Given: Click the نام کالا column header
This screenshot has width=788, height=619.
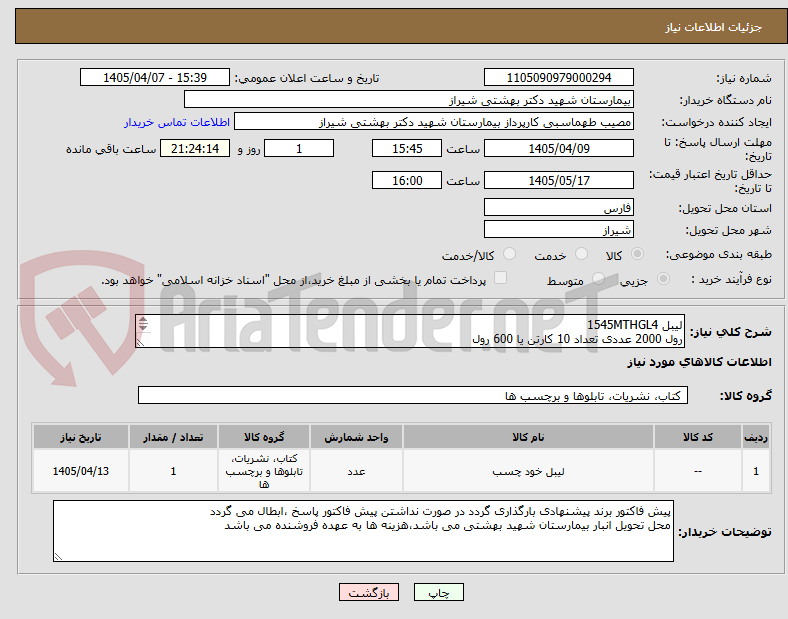Looking at the screenshot, I should click(x=528, y=437).
